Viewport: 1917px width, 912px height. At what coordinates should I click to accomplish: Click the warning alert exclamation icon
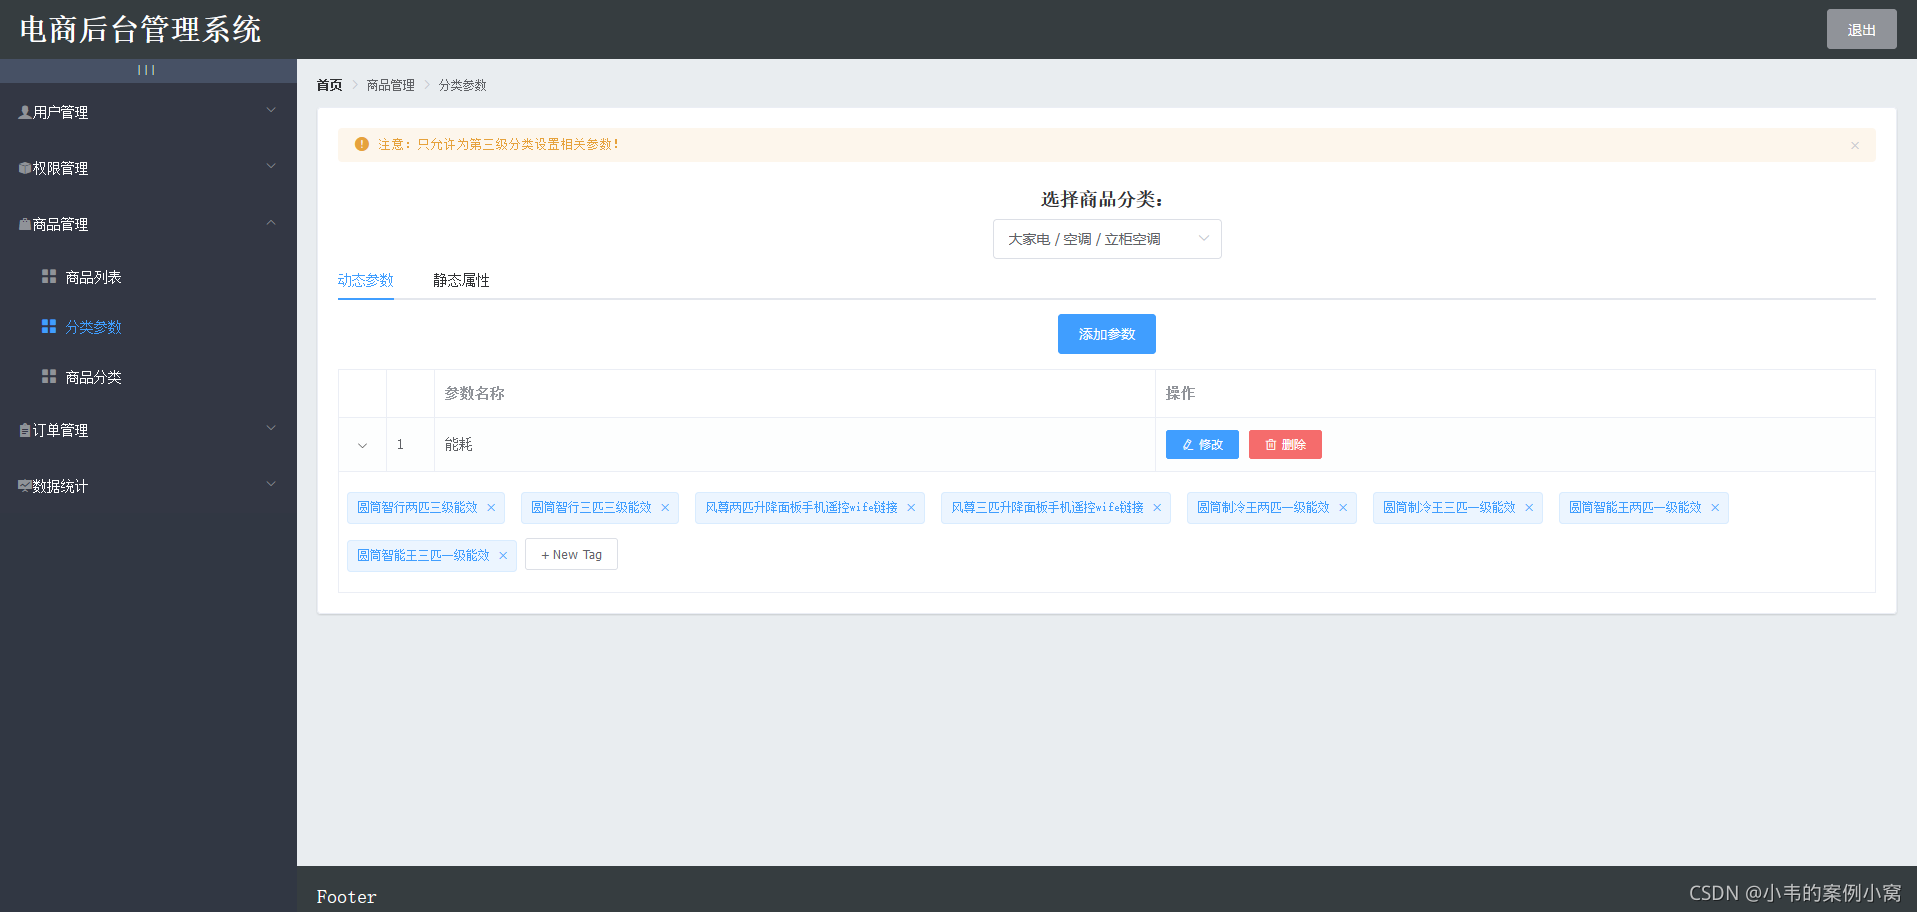[x=362, y=144]
